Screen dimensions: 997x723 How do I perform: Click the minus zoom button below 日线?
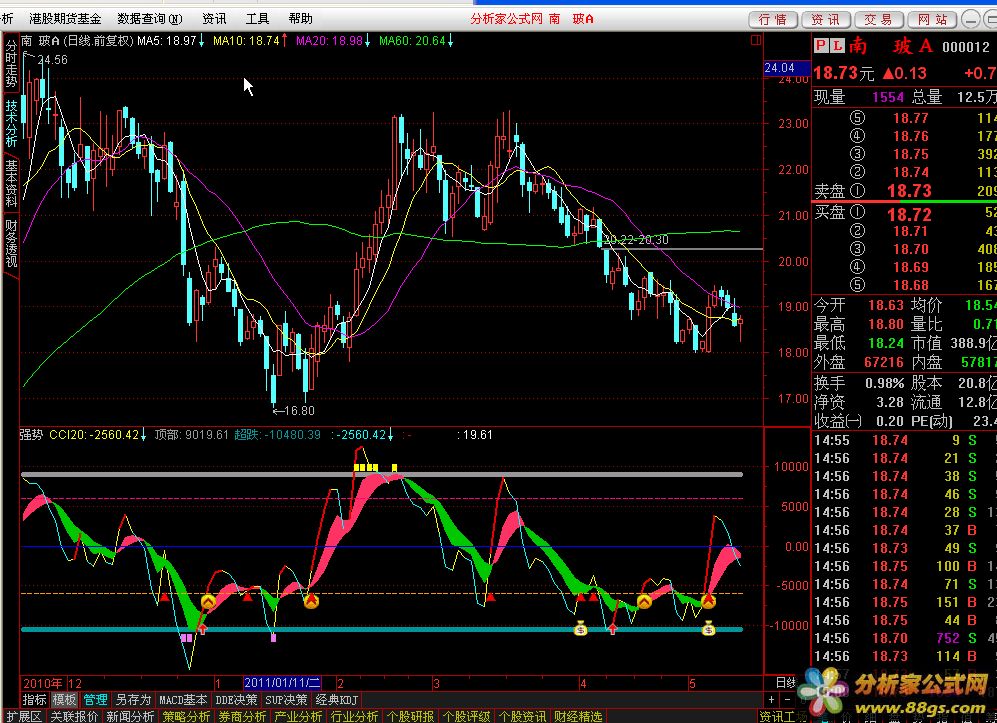point(787,699)
